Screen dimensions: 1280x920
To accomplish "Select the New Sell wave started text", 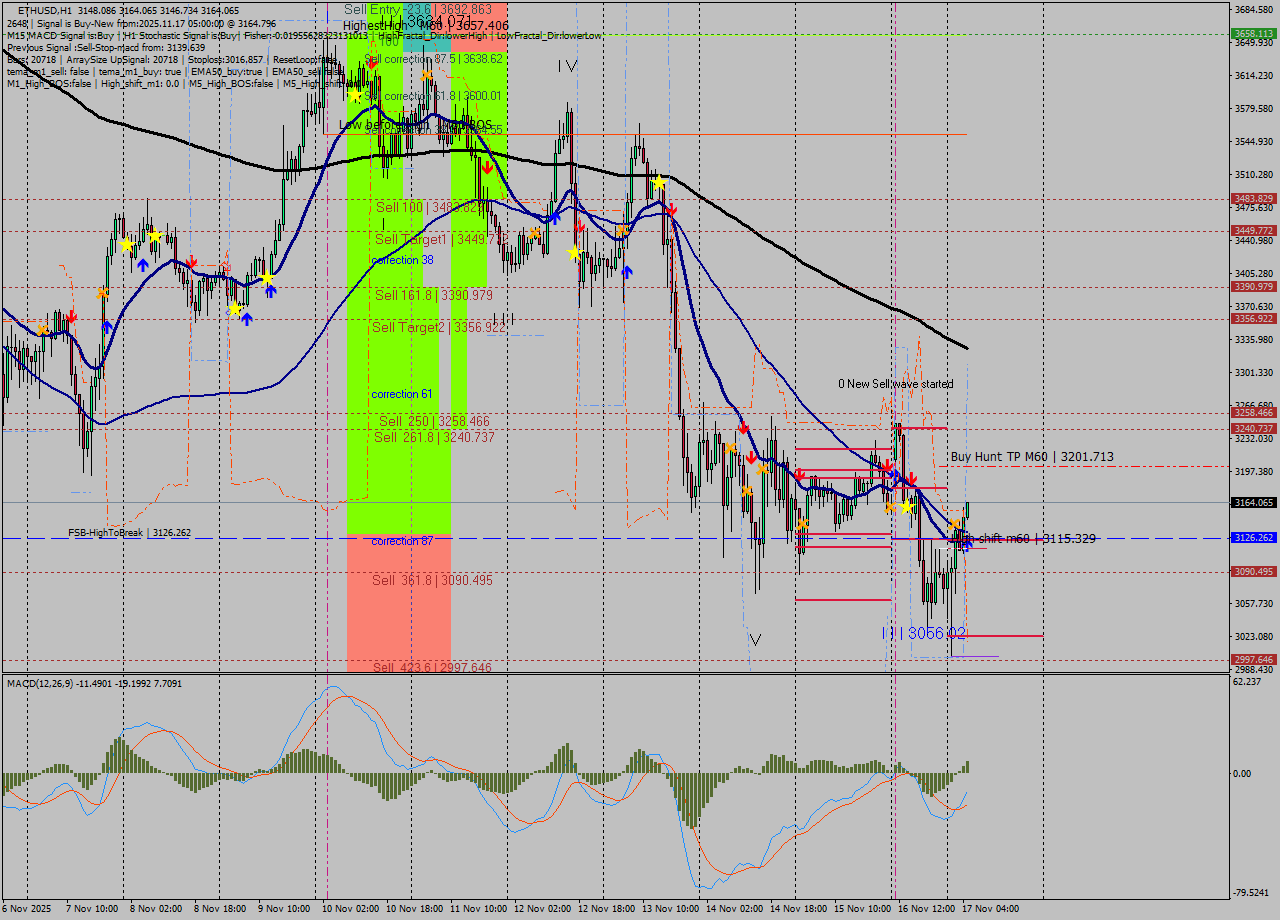I will pyautogui.click(x=895, y=384).
